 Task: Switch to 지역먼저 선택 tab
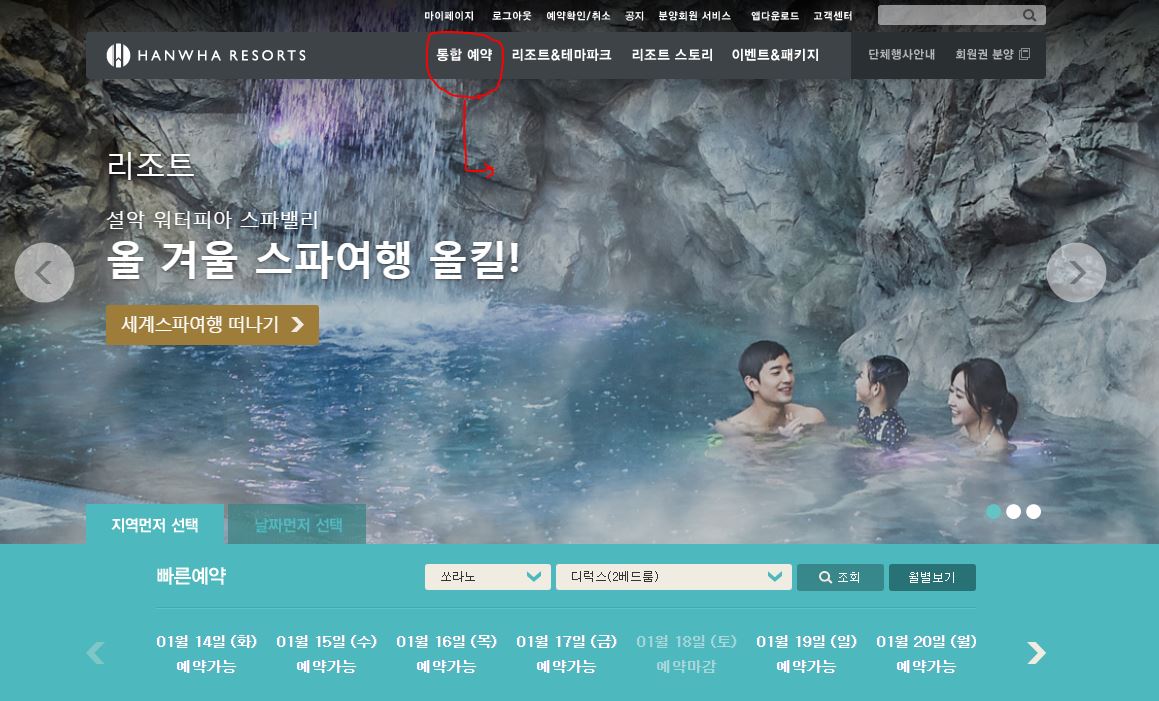tap(154, 524)
